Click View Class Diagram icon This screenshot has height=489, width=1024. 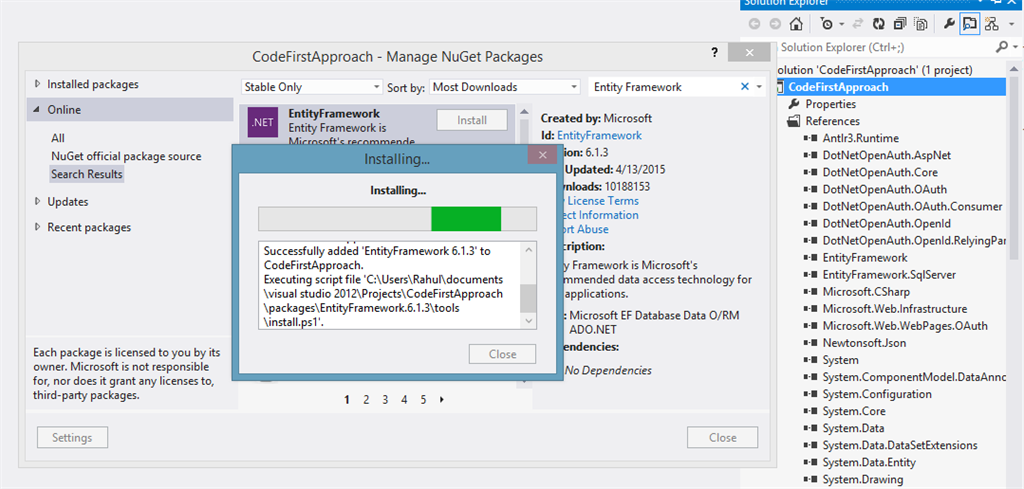coord(991,24)
